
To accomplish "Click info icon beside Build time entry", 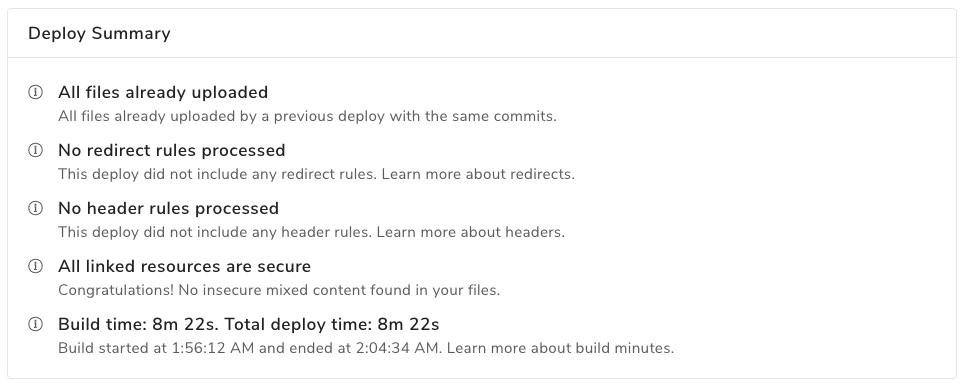I will tap(36, 324).
